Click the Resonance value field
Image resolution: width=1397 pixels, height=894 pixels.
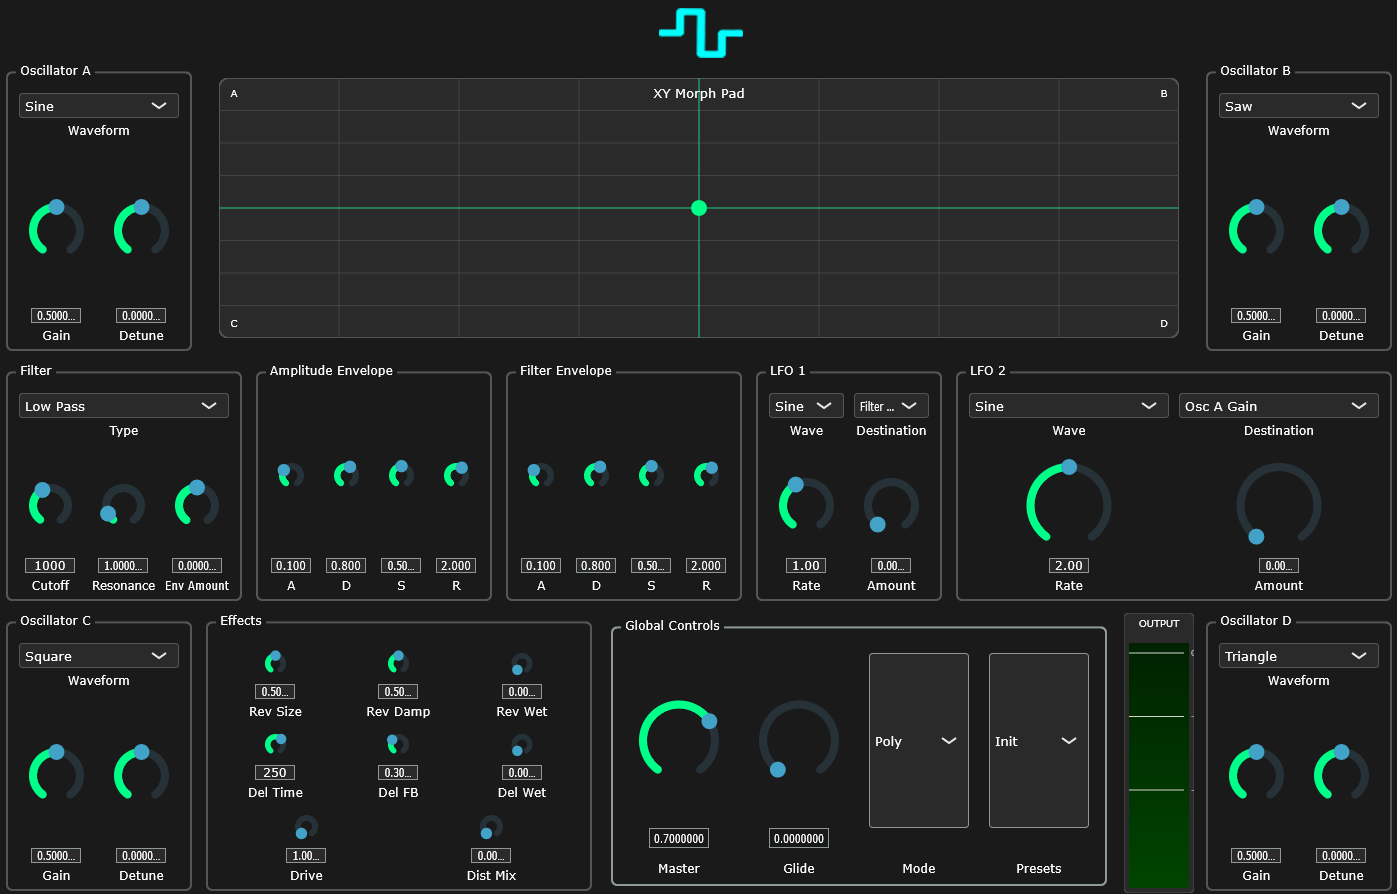click(x=124, y=565)
